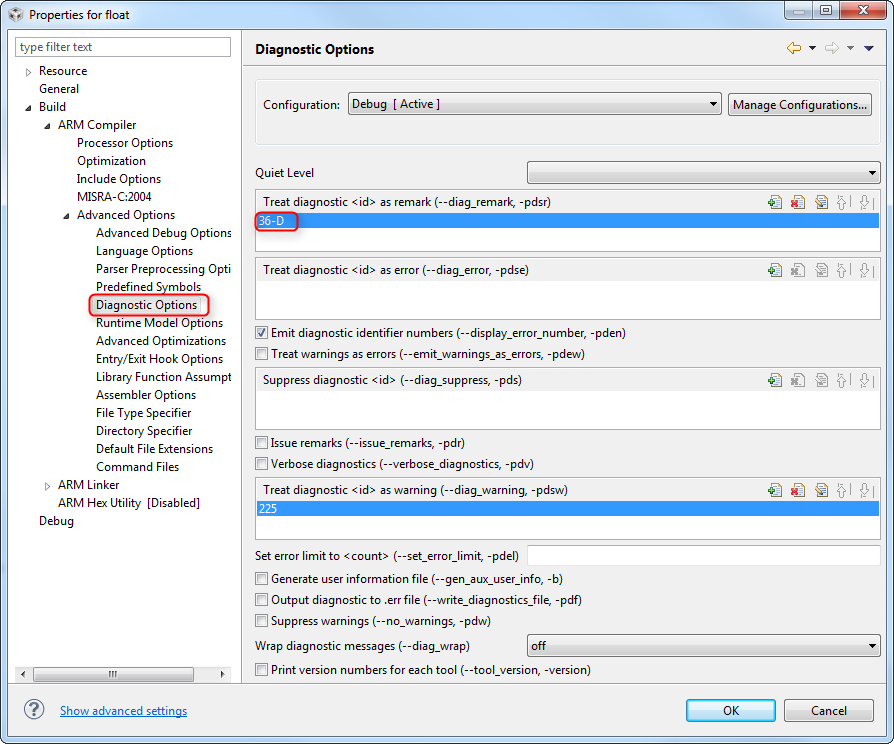Delete icon in diag_suppress list
The height and width of the screenshot is (744, 894).
click(798, 380)
